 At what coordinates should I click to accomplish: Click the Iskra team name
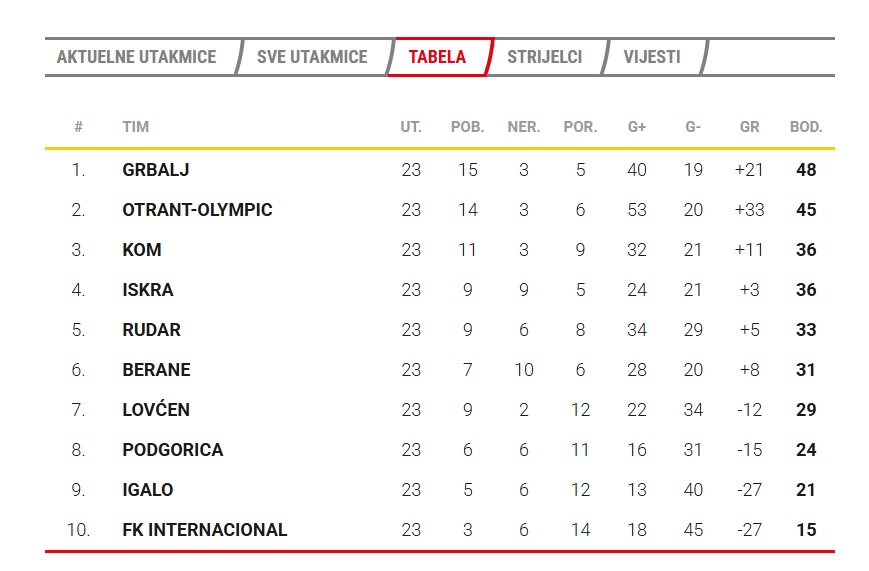click(x=148, y=290)
